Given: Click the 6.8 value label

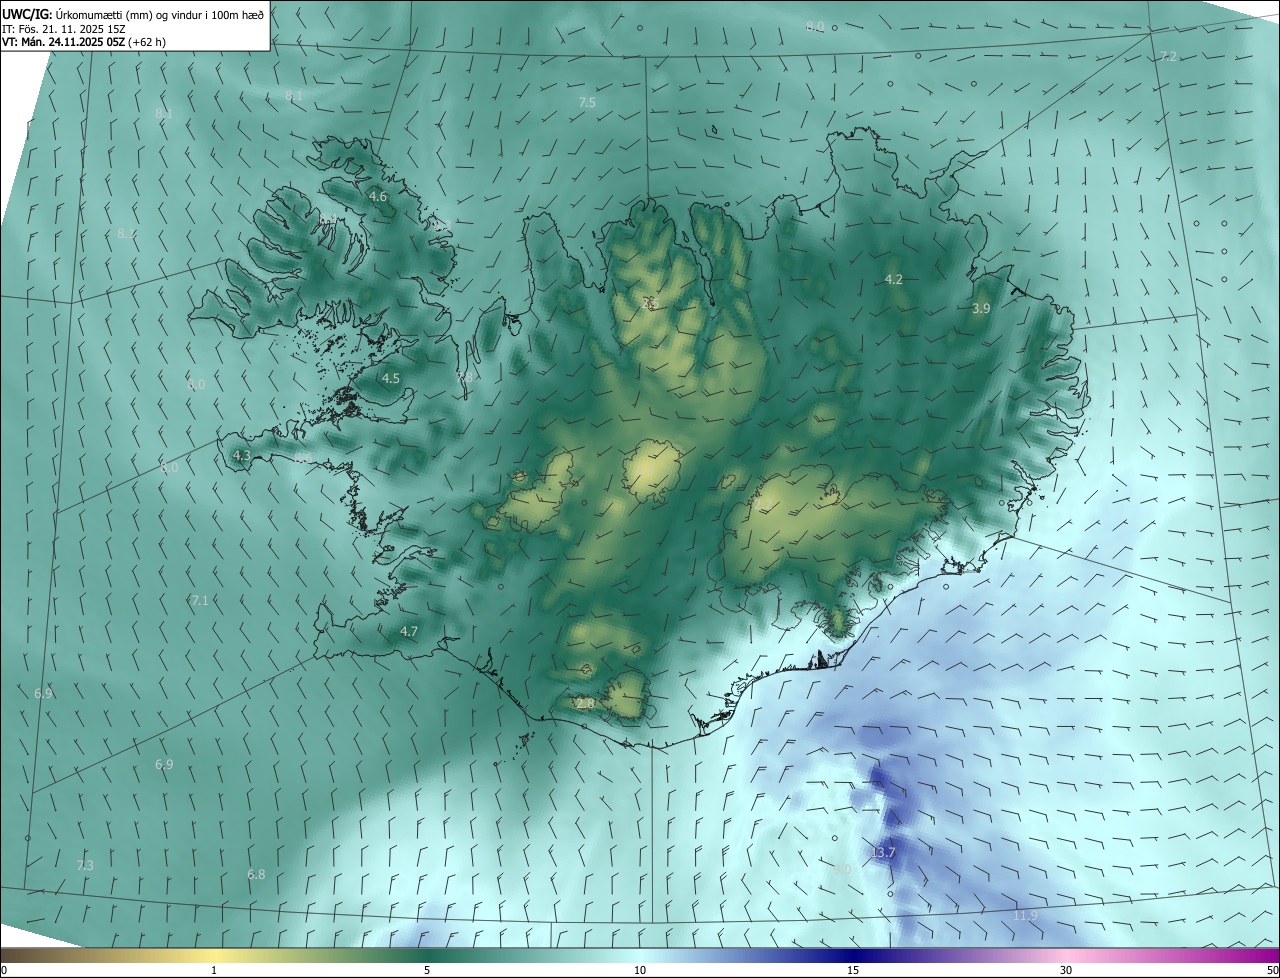Looking at the screenshot, I should (x=257, y=874).
